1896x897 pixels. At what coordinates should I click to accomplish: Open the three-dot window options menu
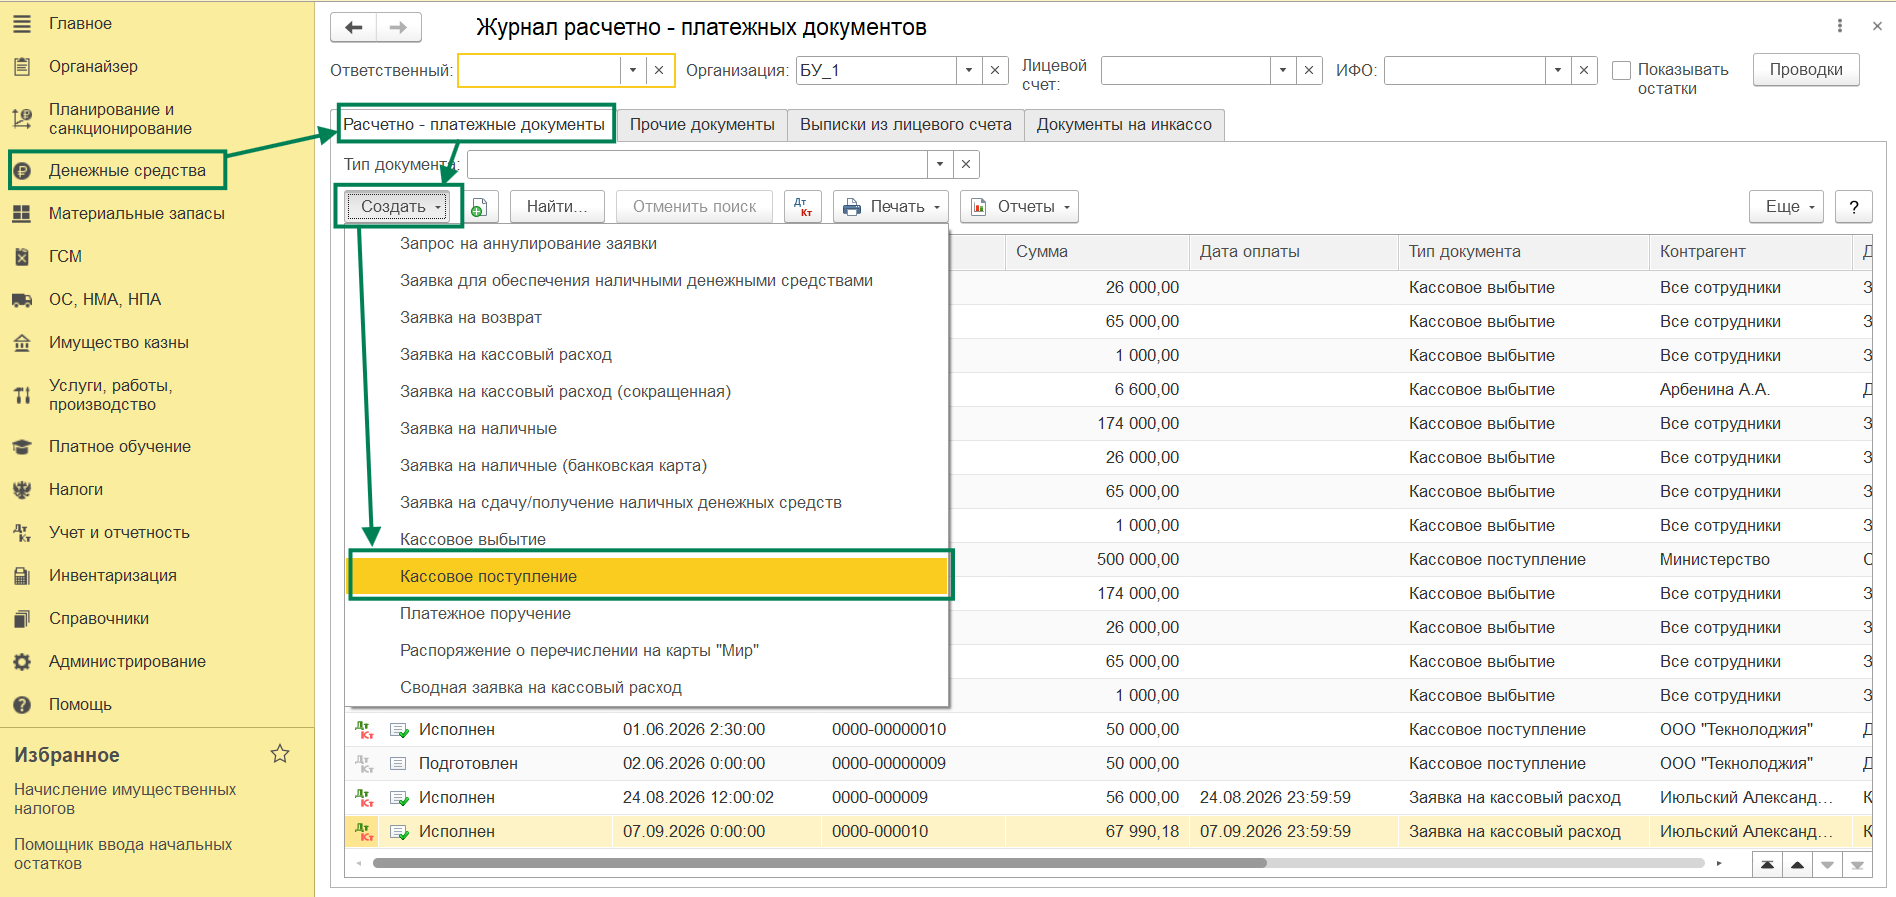(x=1839, y=26)
